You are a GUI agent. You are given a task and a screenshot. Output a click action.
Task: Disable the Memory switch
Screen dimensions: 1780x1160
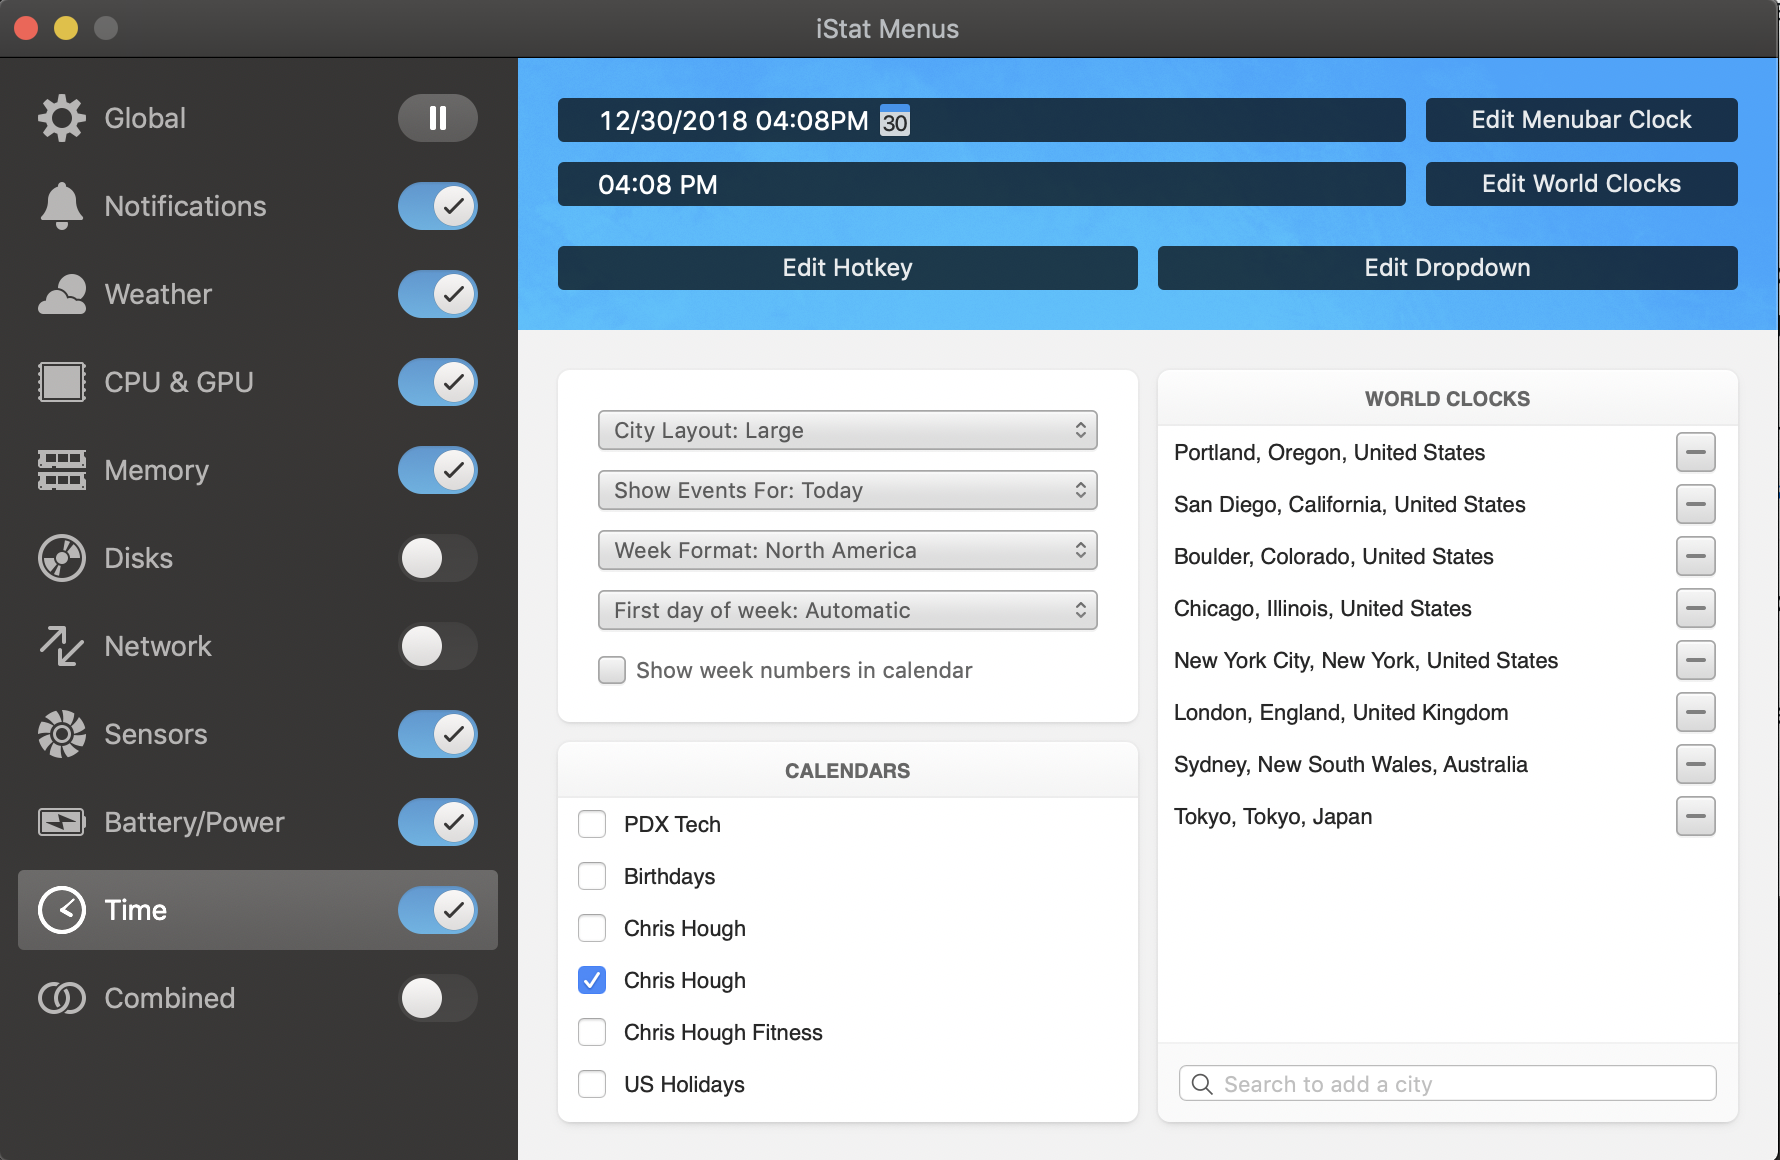click(x=438, y=470)
